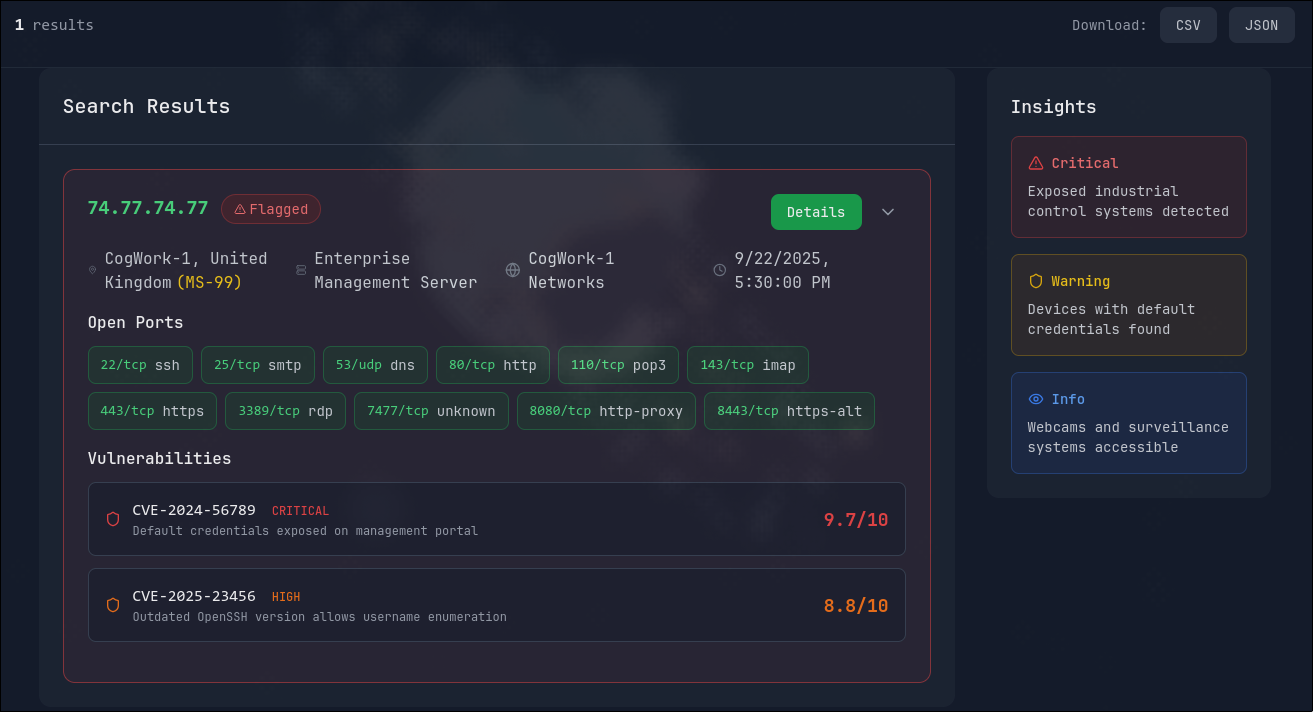Select the 8443/tcp https-alt port tag

coord(789,411)
